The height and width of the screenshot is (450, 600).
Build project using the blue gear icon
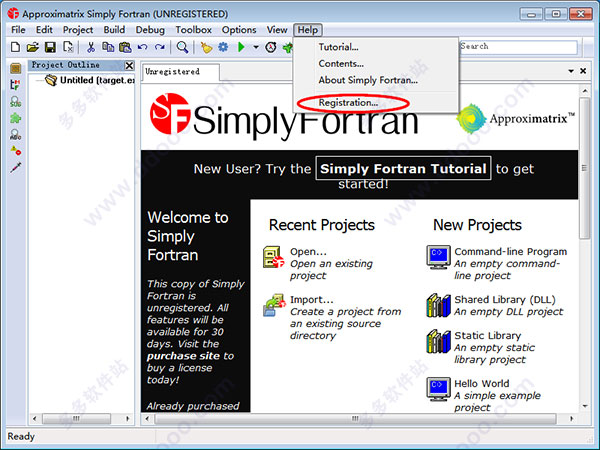coord(223,47)
